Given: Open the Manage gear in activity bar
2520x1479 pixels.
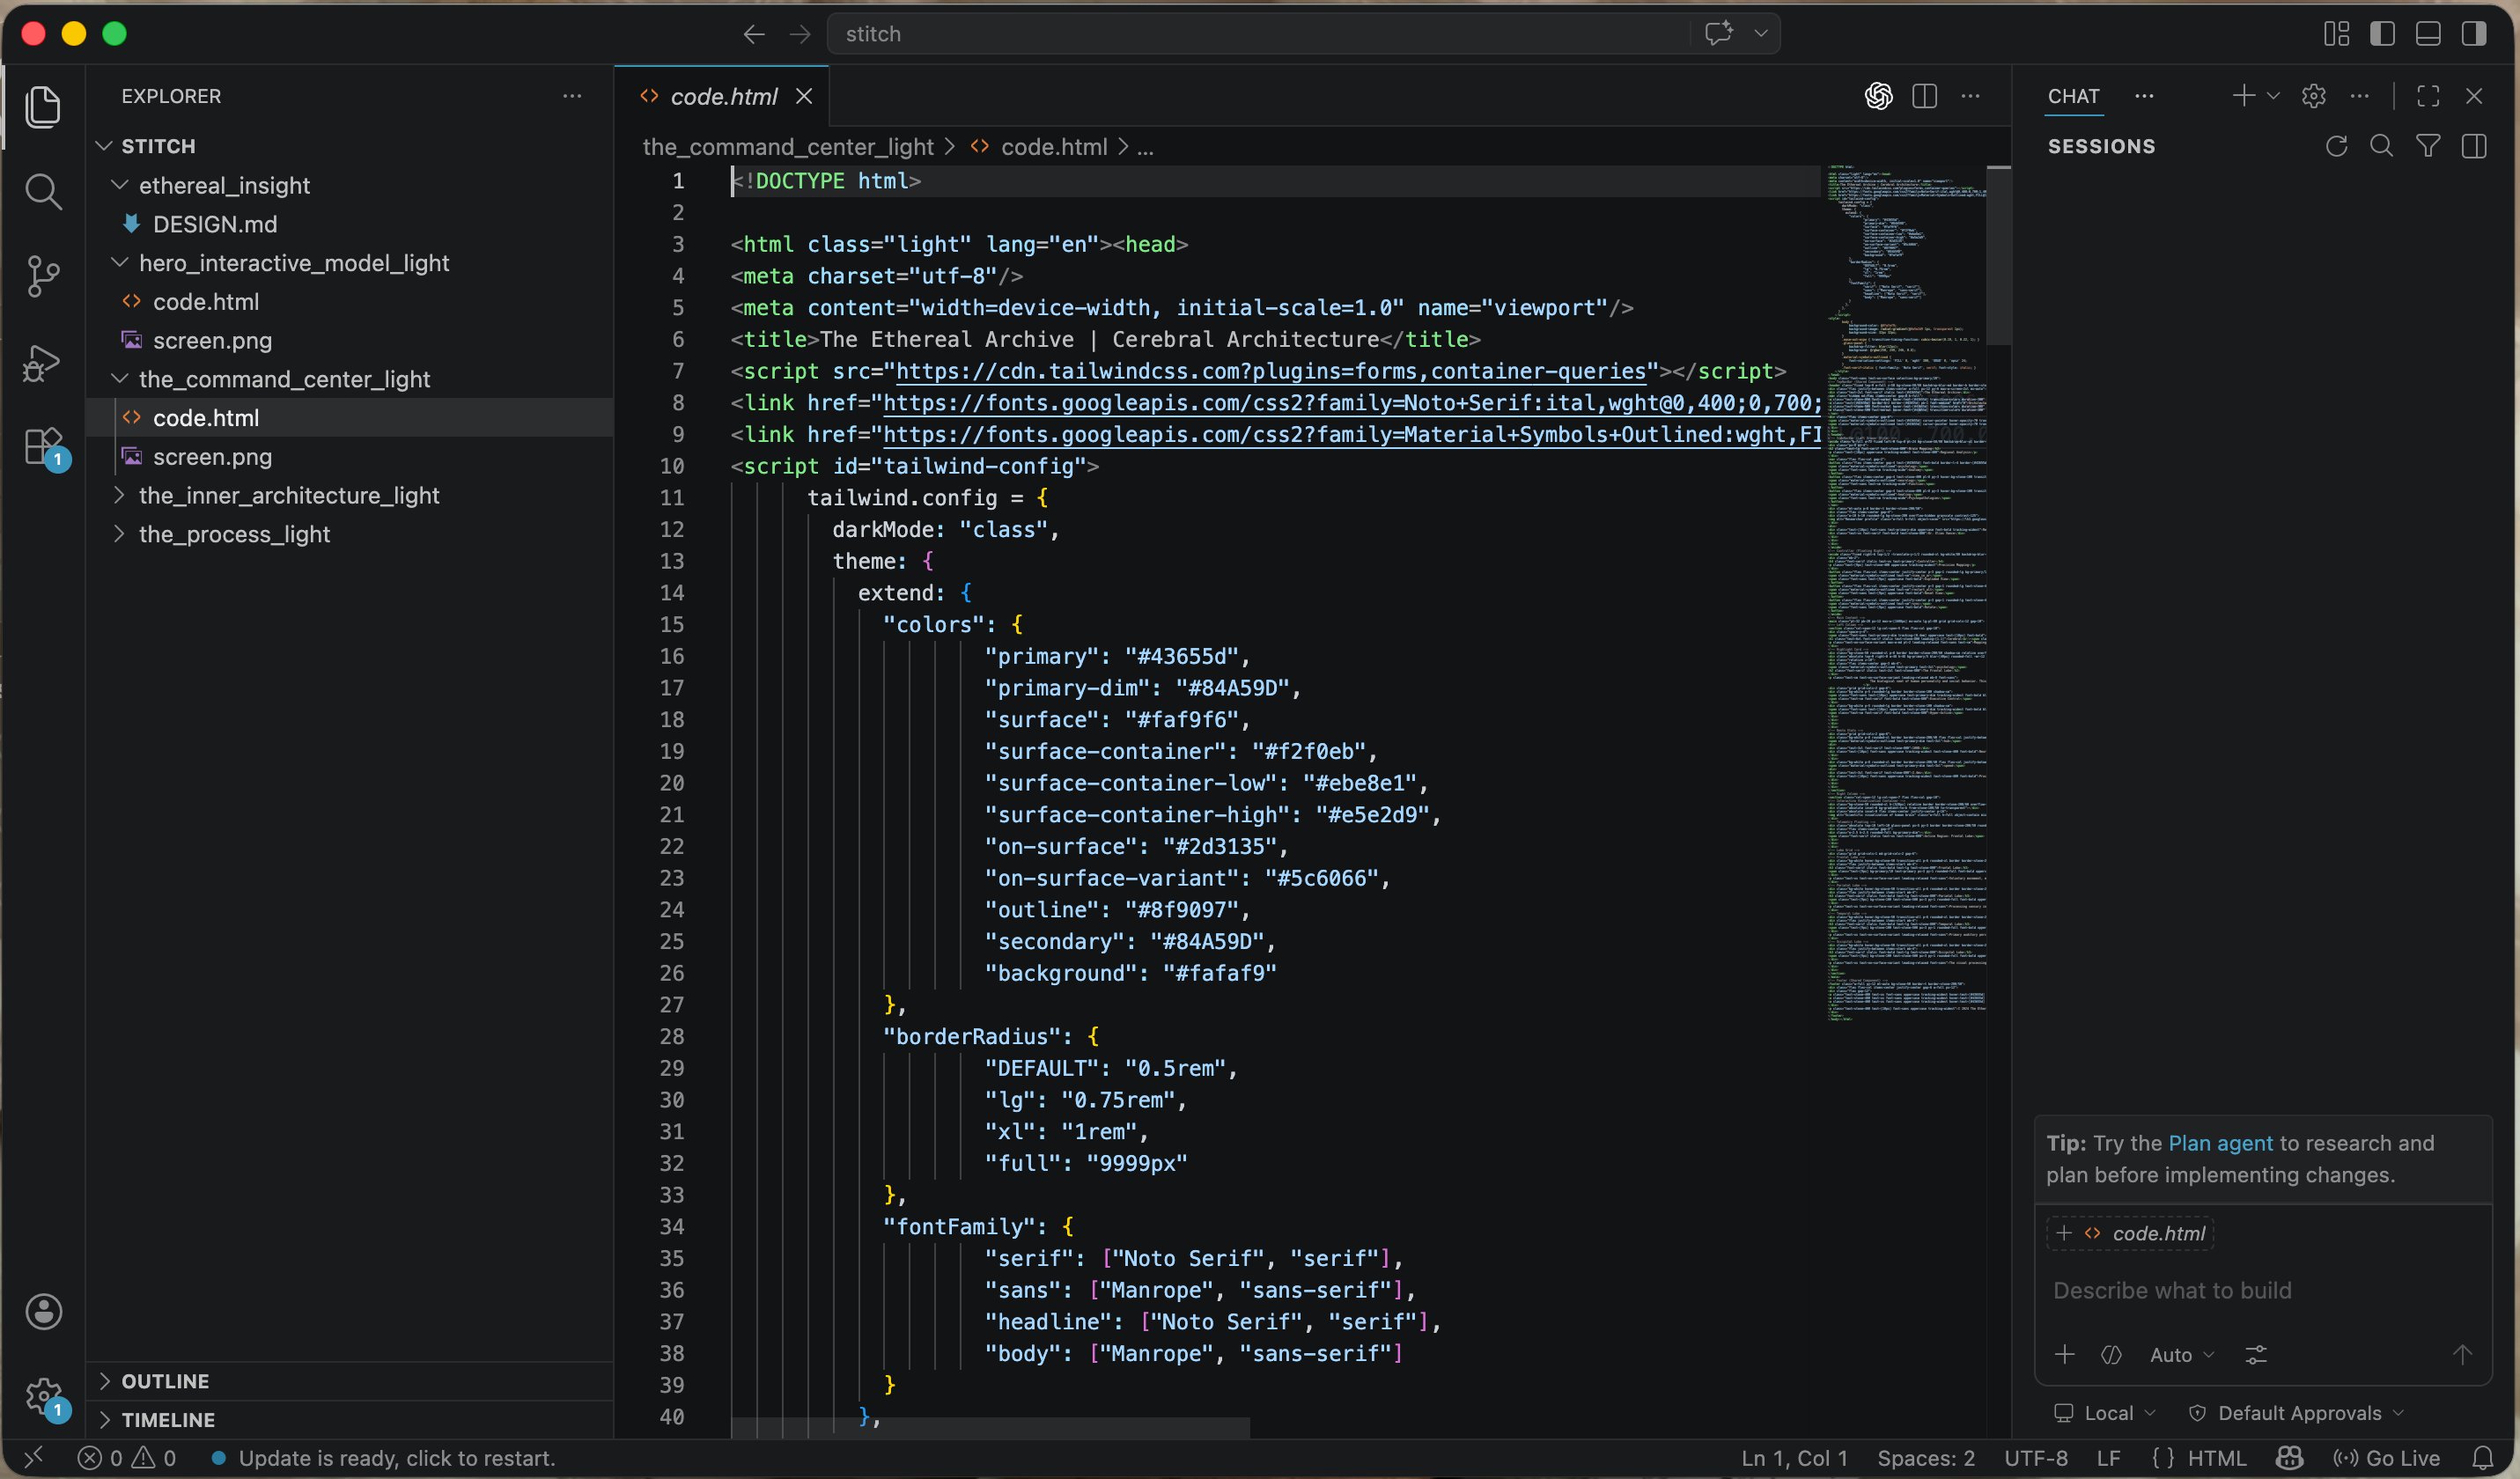Looking at the screenshot, I should click(x=43, y=1396).
